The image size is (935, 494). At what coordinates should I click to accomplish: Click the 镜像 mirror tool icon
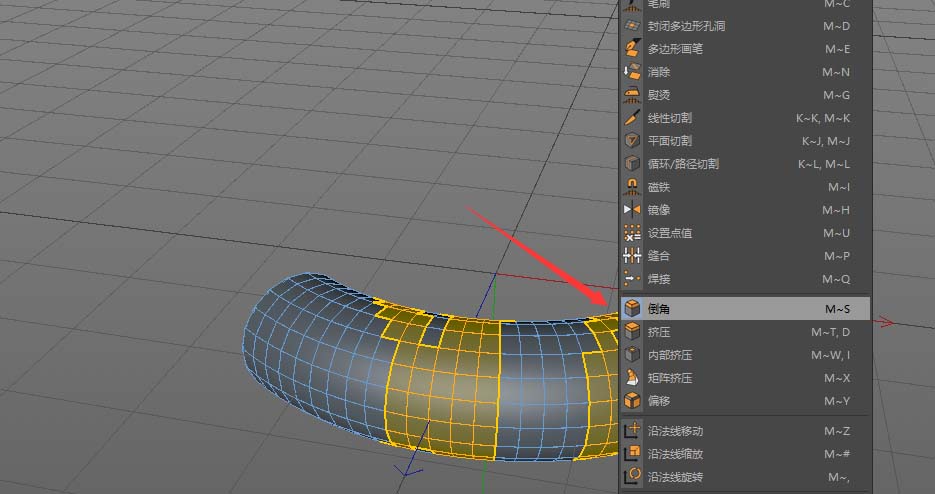pos(632,209)
